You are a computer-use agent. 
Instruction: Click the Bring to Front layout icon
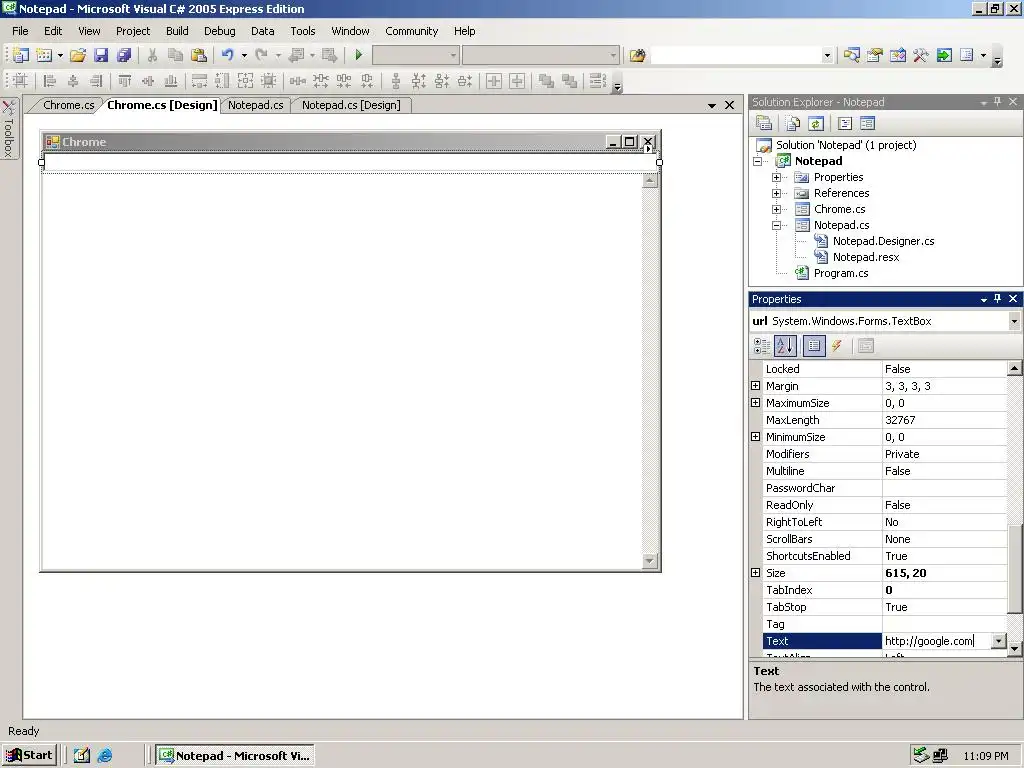[547, 81]
